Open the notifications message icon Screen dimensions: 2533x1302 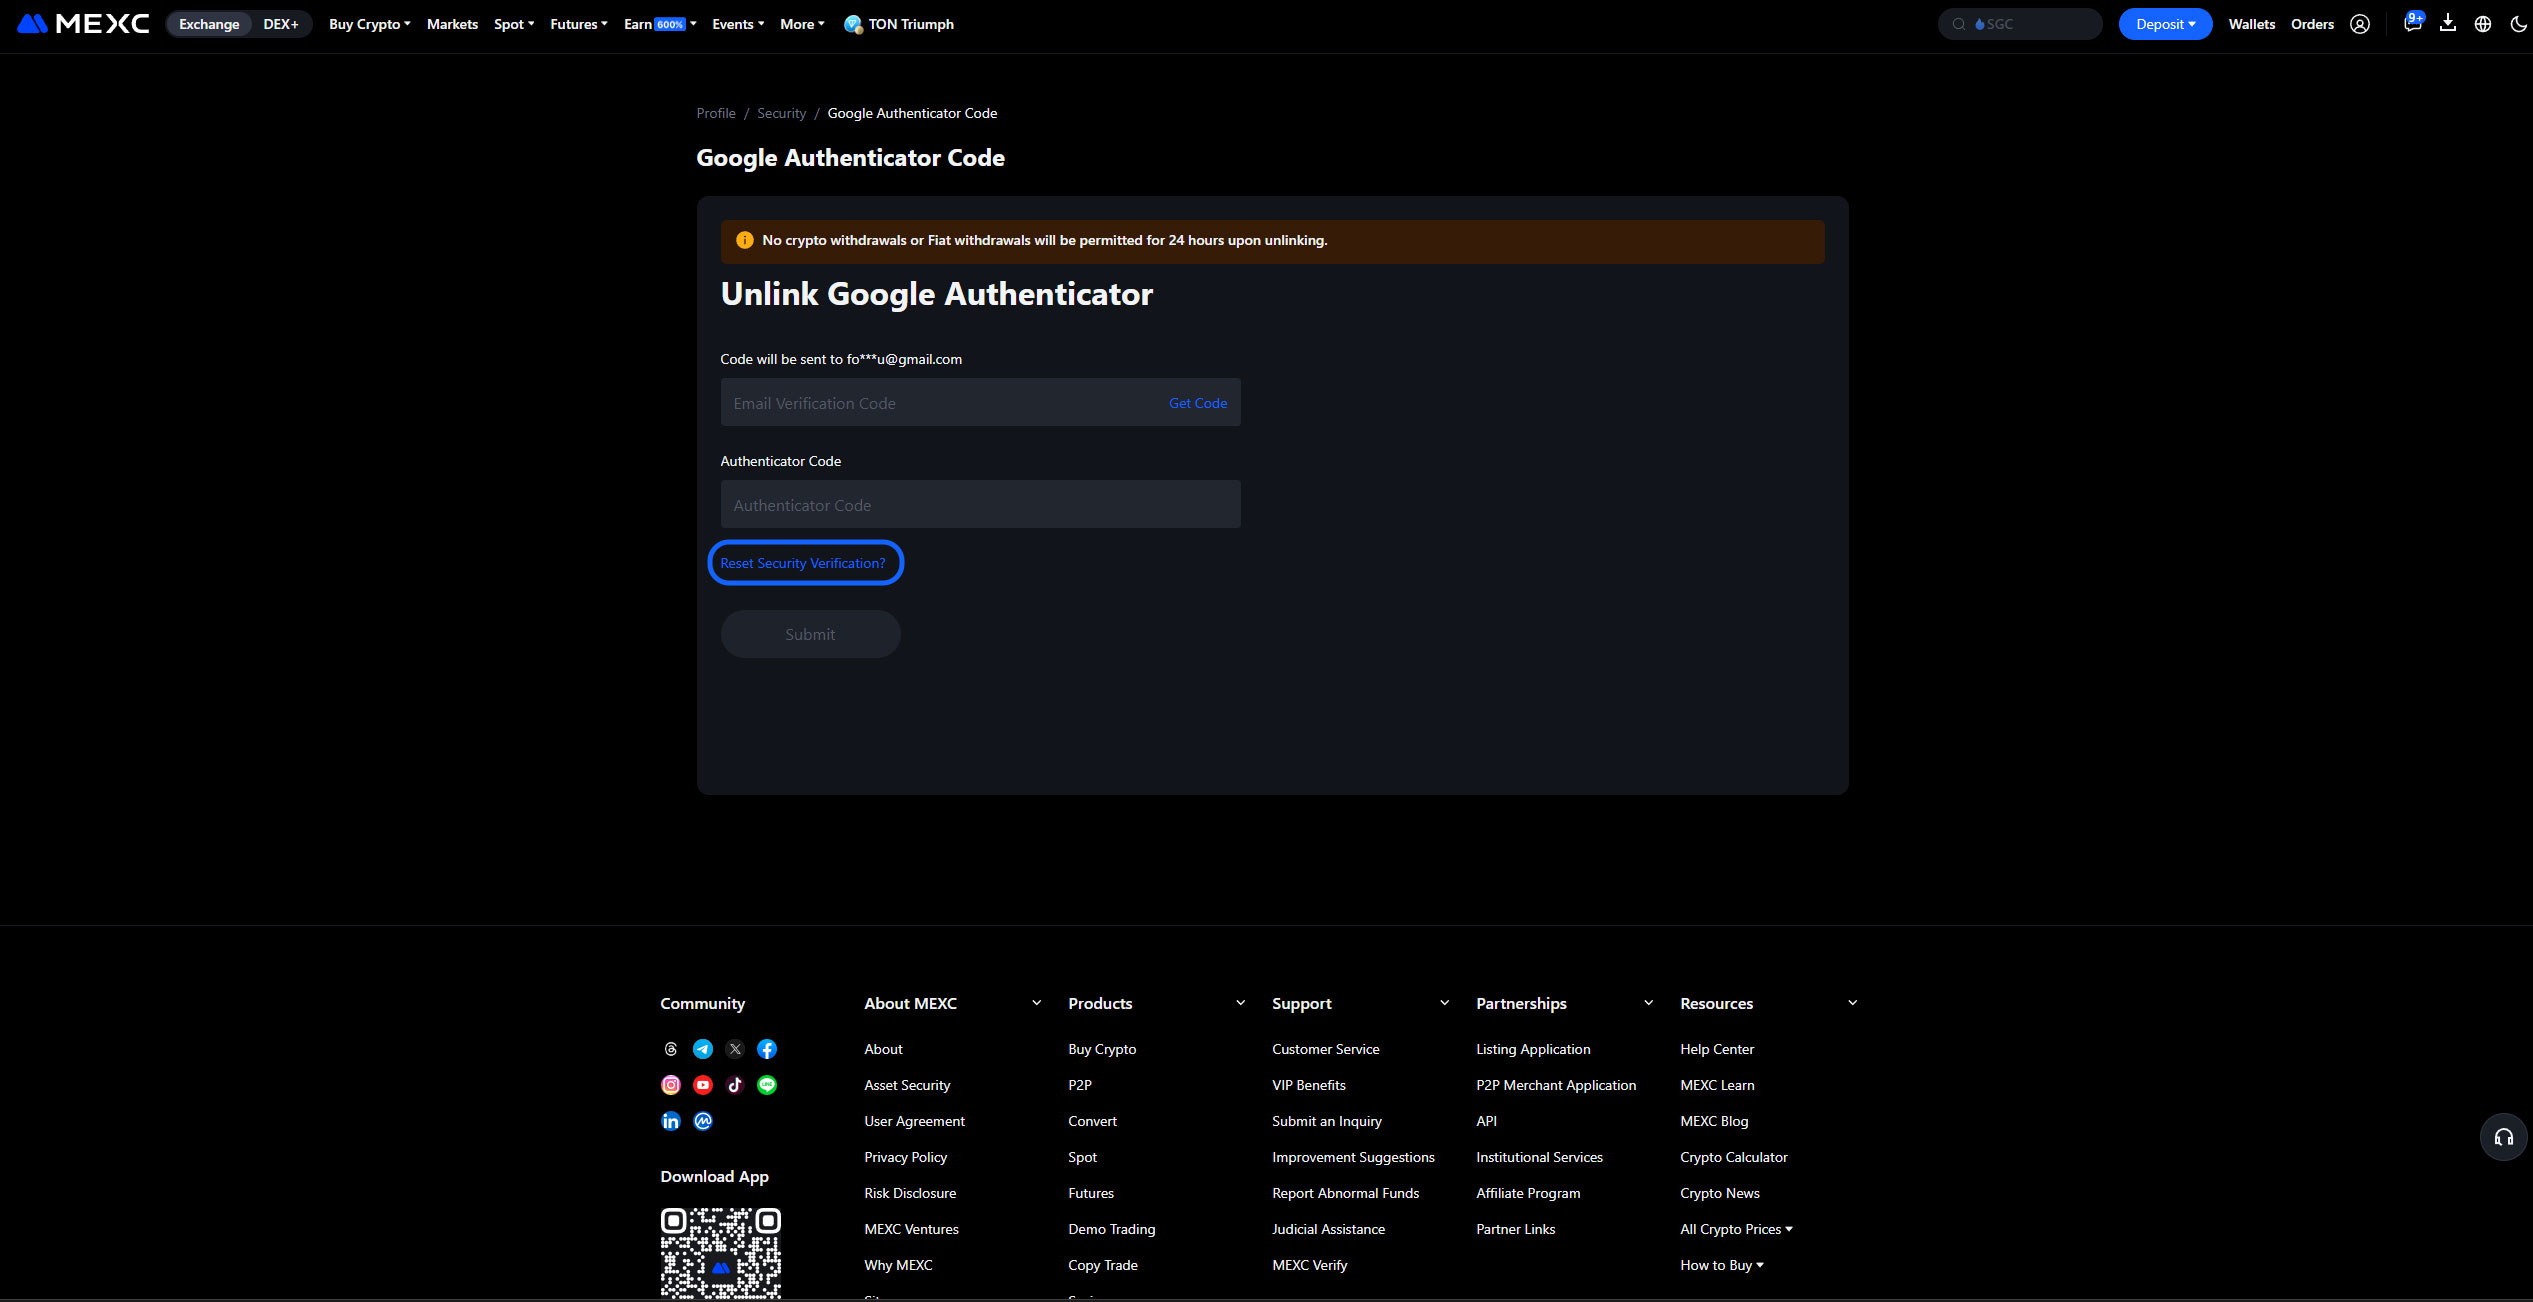[x=2412, y=24]
